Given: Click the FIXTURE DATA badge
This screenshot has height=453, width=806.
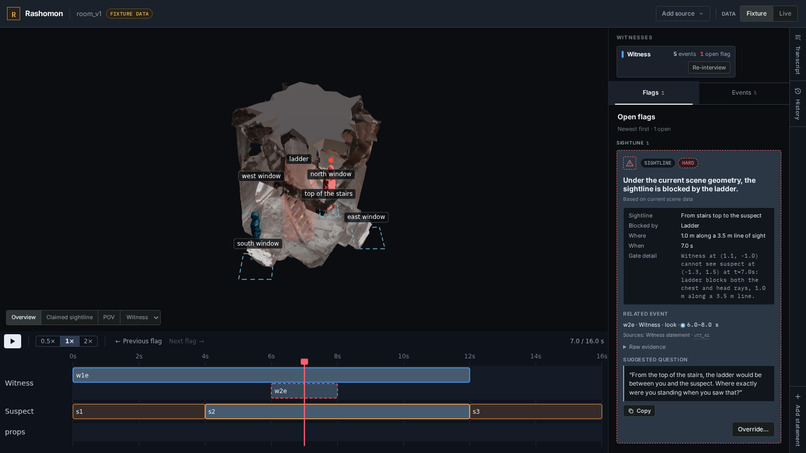Looking at the screenshot, I should pyautogui.click(x=129, y=14).
